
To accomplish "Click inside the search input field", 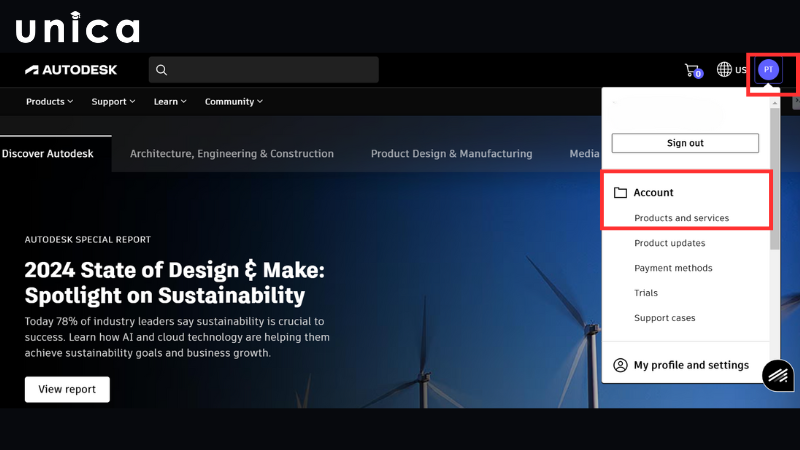I will point(264,70).
